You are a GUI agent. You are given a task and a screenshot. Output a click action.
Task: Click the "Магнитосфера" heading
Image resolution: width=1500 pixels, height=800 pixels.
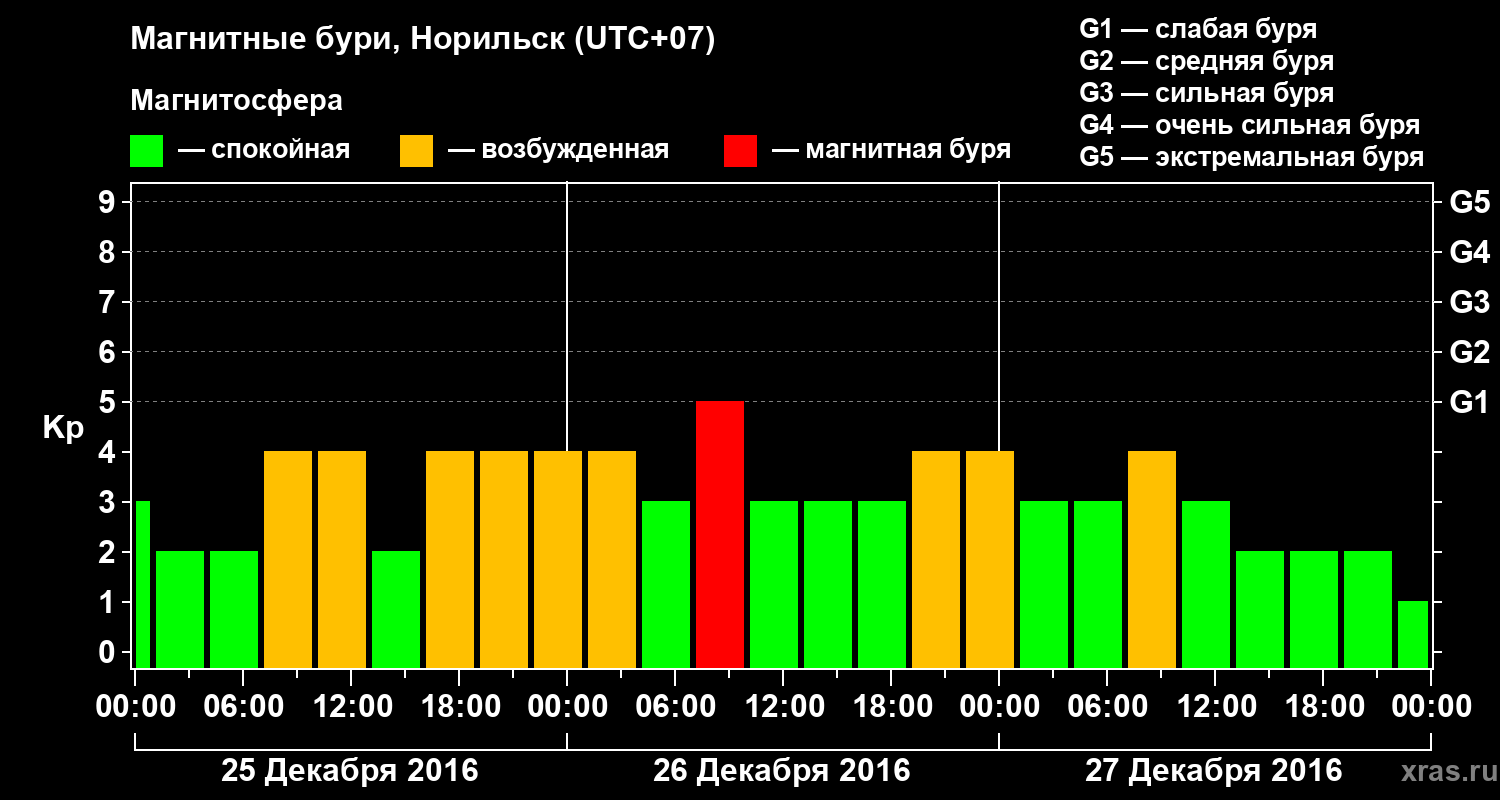click(236, 102)
